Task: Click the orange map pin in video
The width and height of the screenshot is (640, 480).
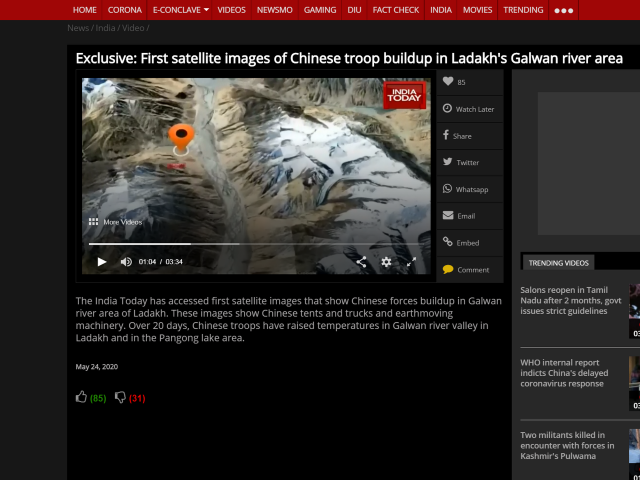Action: coord(181,139)
